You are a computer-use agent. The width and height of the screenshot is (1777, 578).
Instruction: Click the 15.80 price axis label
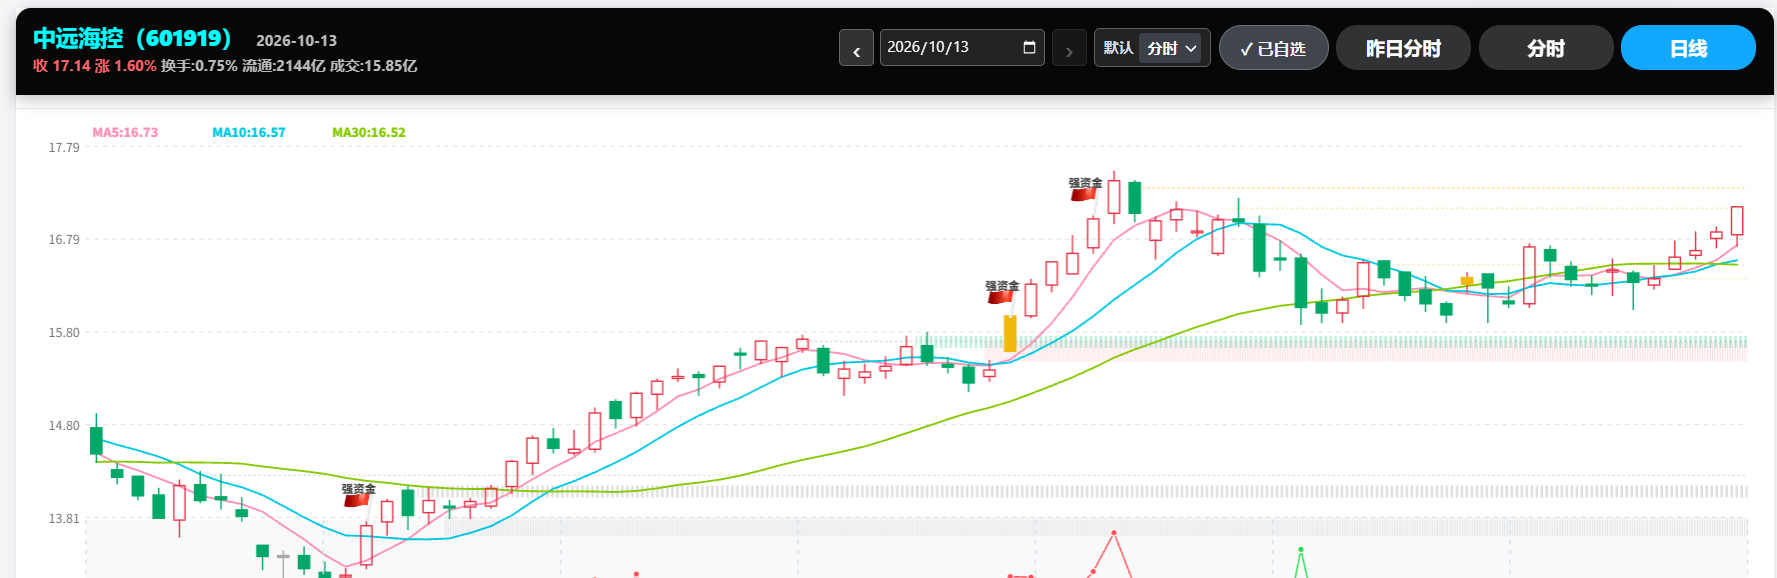[x=64, y=333]
